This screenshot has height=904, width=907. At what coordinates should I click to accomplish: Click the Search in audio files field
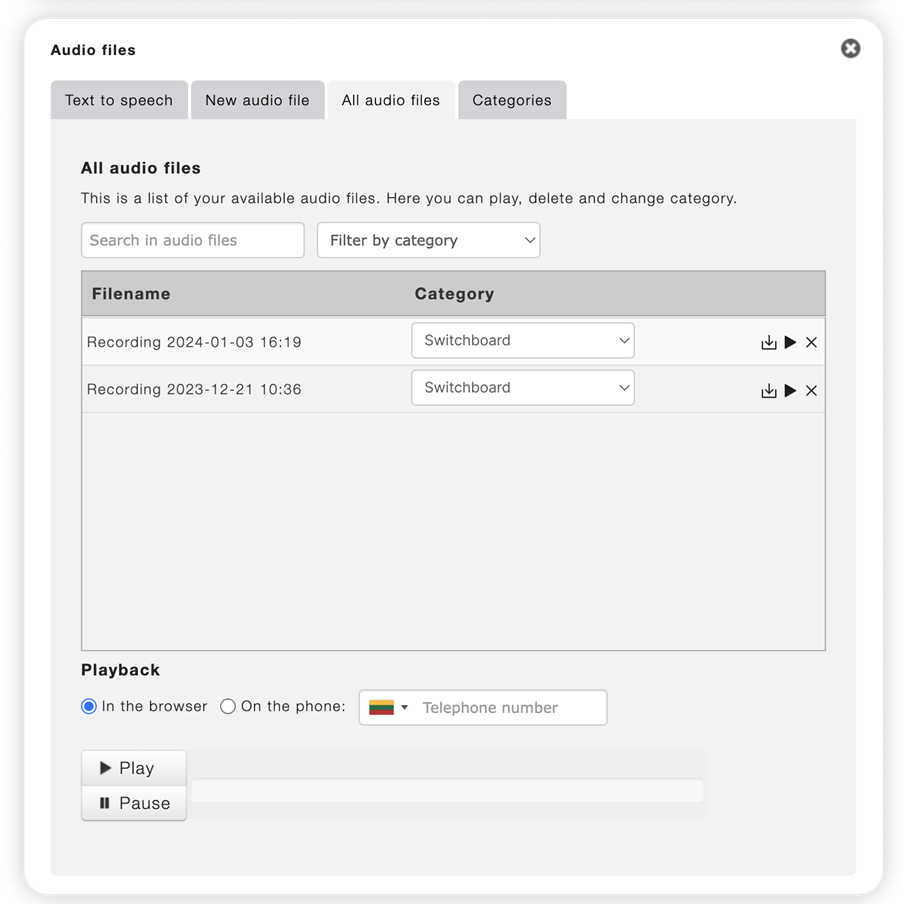tap(192, 240)
